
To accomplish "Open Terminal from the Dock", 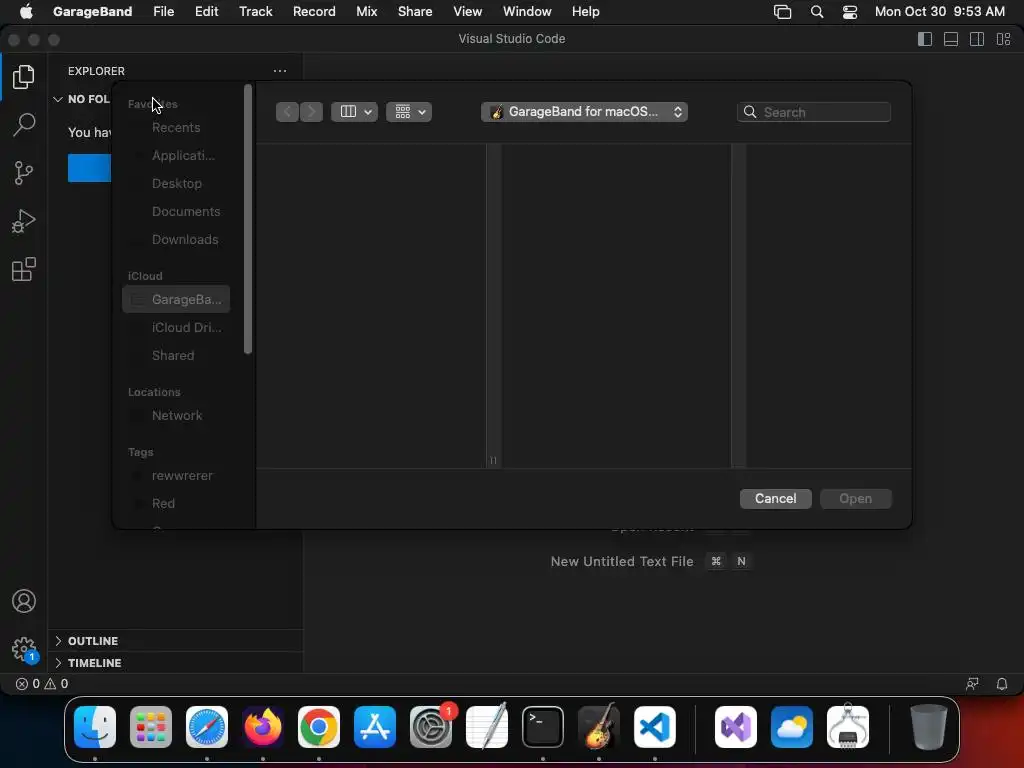I will tap(543, 727).
